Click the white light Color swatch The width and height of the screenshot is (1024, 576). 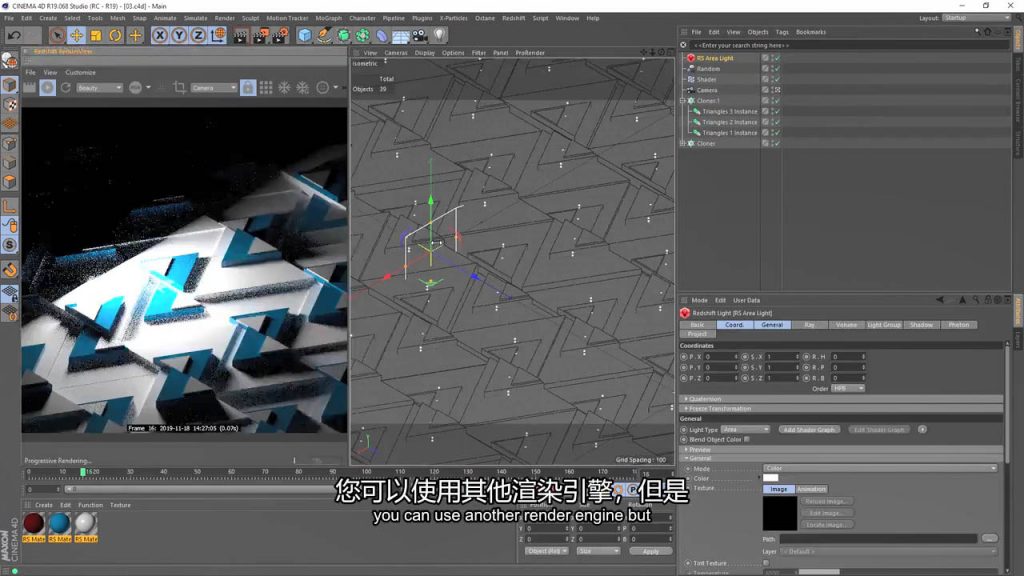point(771,478)
